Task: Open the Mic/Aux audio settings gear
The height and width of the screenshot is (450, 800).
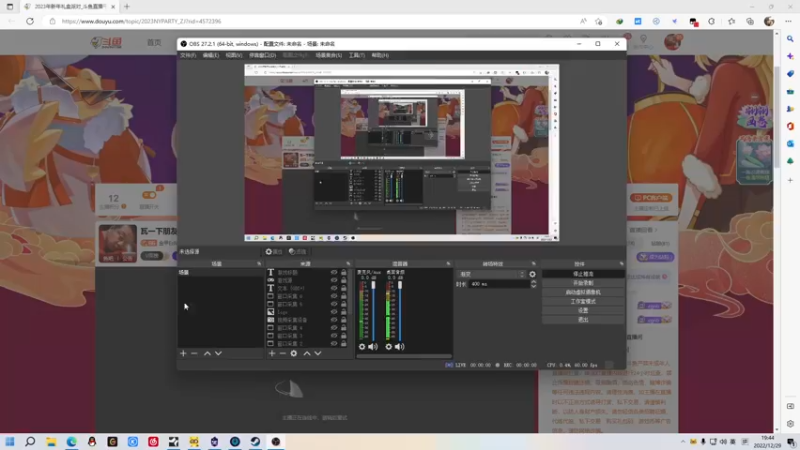Action: (362, 346)
